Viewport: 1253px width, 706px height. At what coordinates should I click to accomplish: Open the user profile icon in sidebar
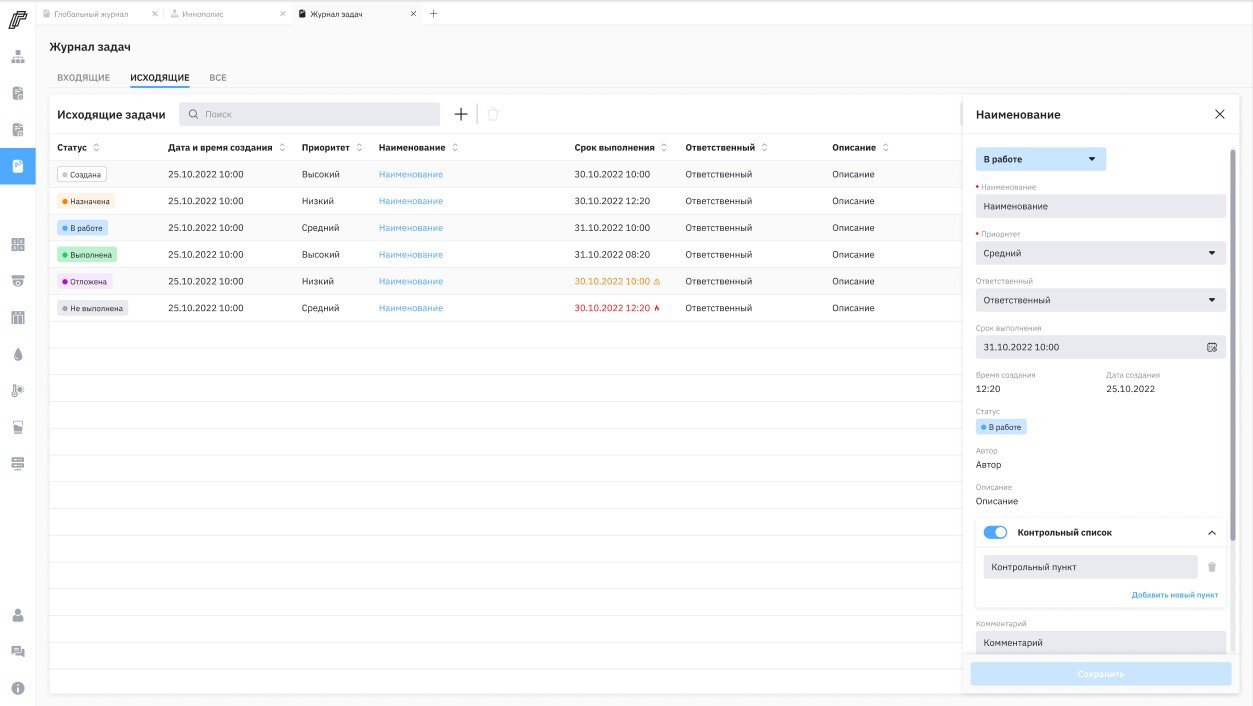coord(17,615)
